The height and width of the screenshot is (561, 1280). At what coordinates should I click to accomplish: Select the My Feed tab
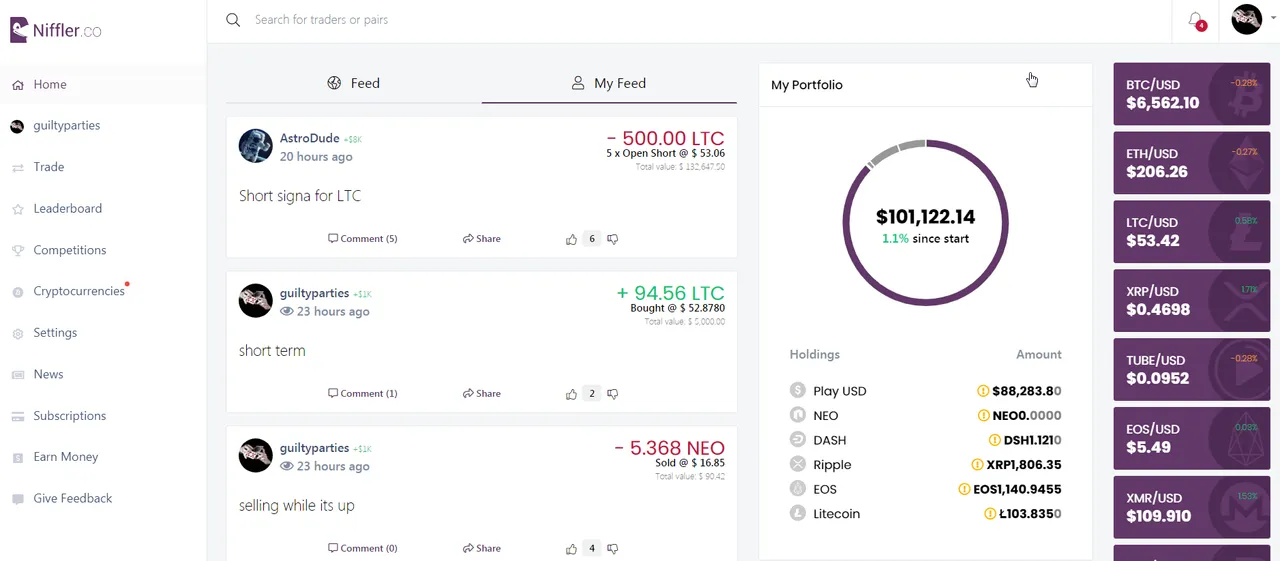point(609,83)
